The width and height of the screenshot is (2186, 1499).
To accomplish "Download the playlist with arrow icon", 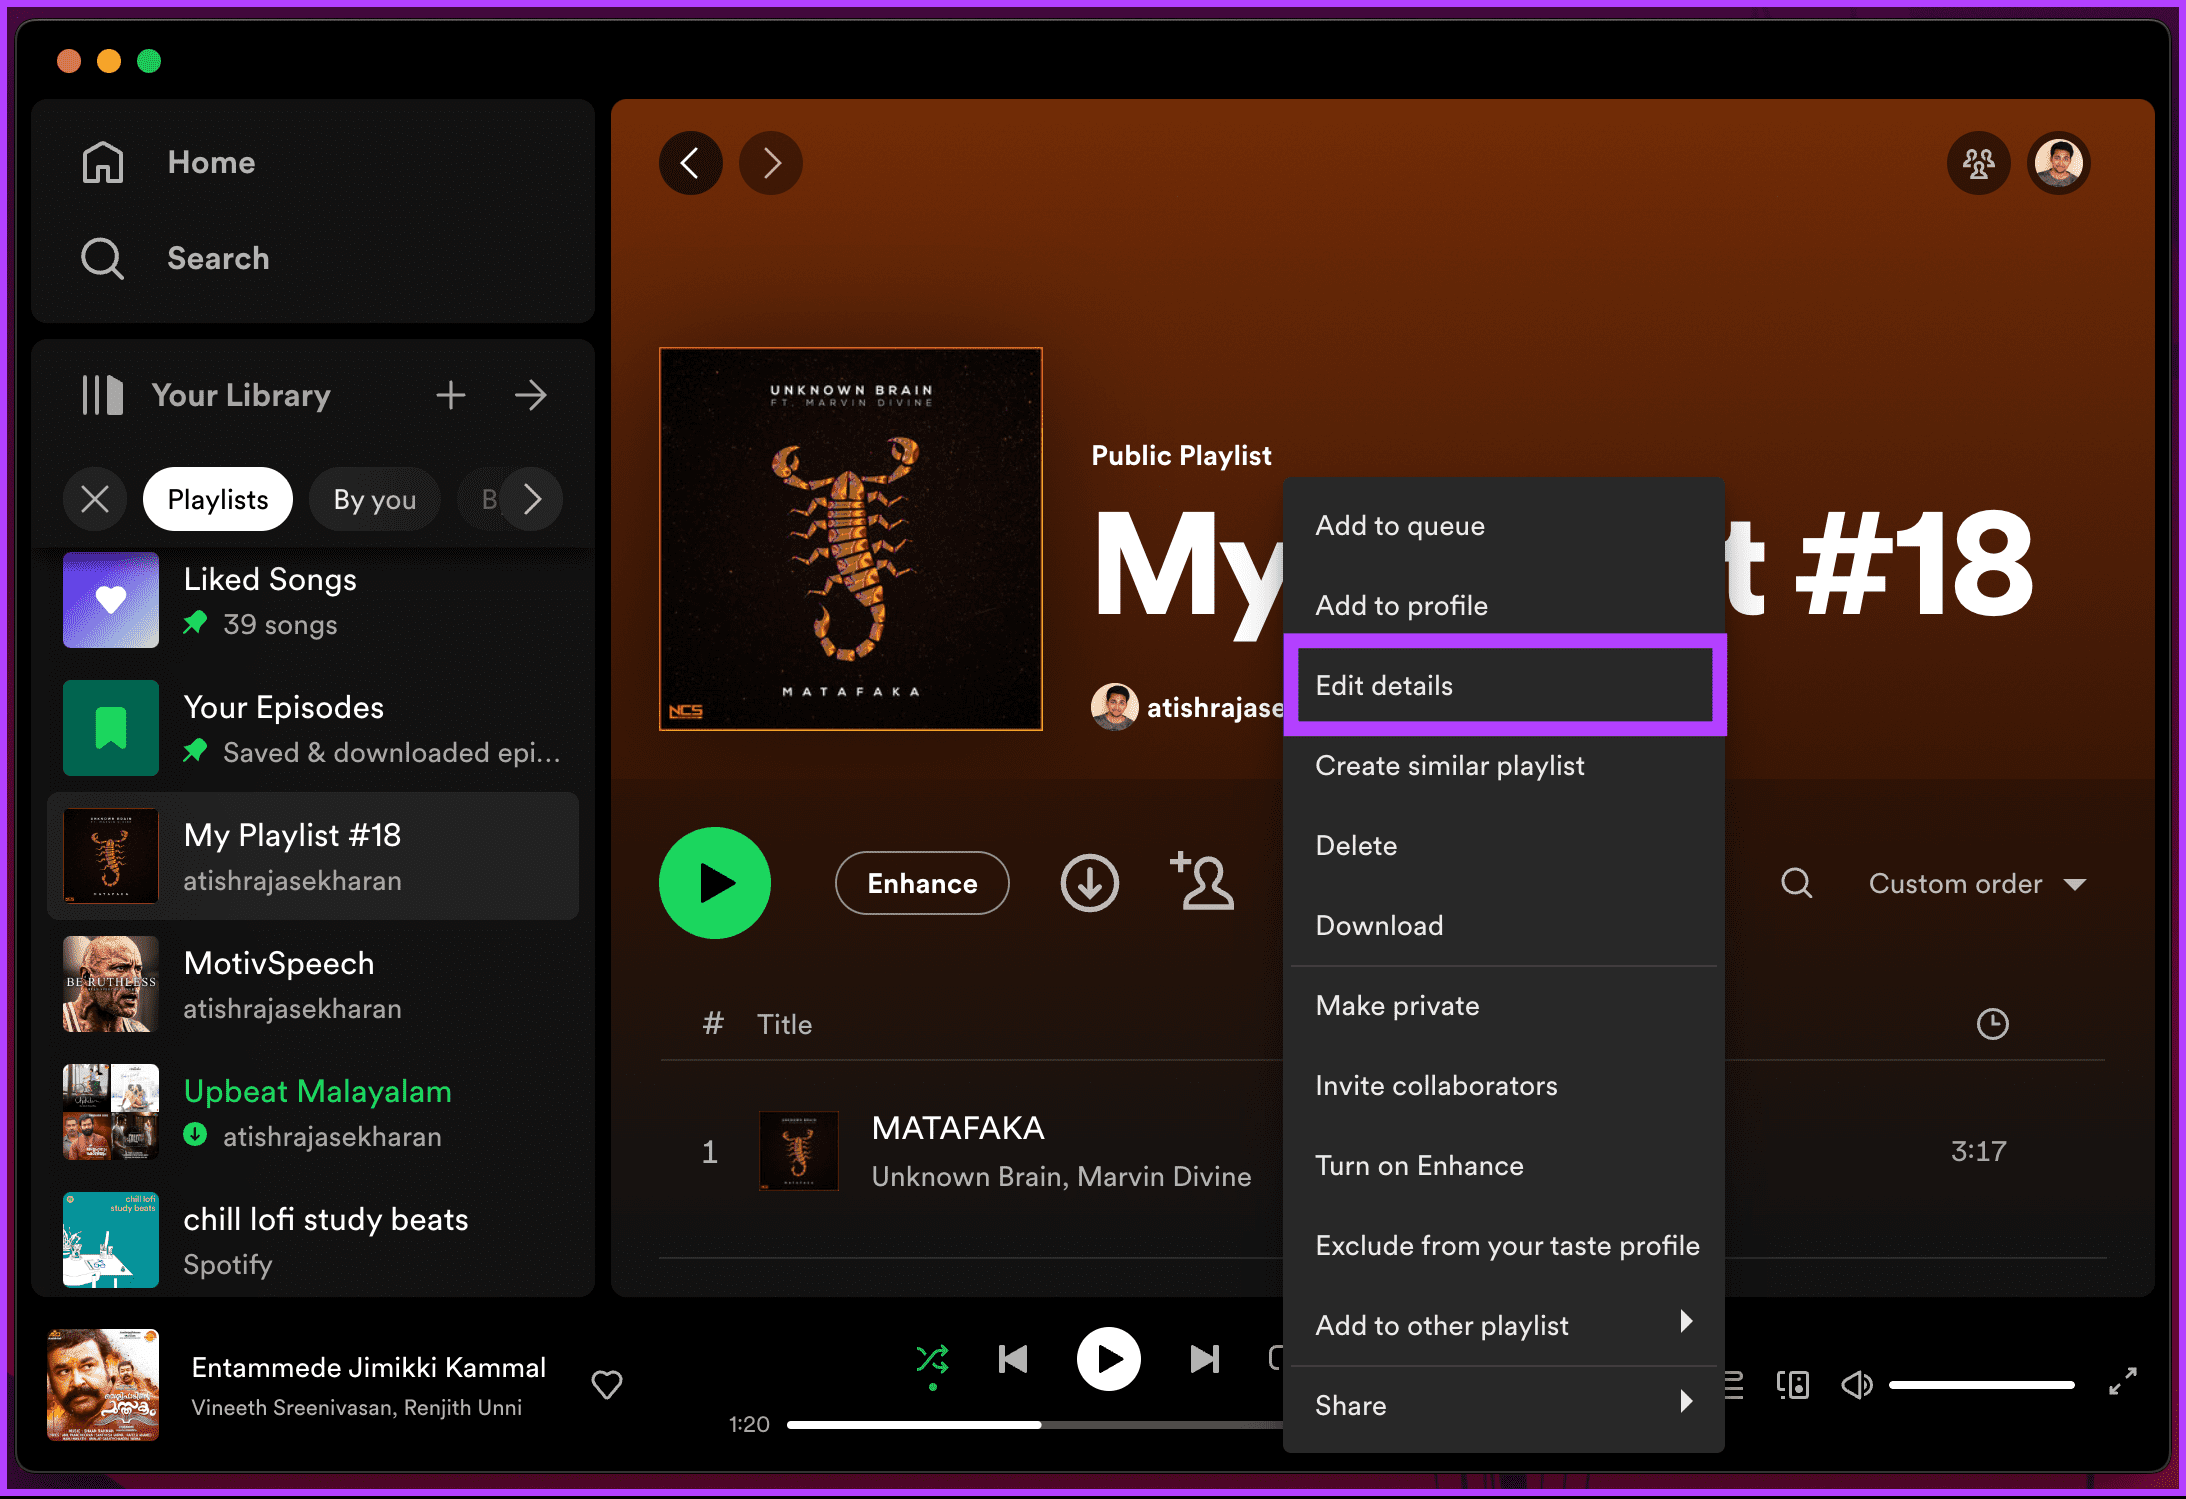I will pyautogui.click(x=1089, y=883).
